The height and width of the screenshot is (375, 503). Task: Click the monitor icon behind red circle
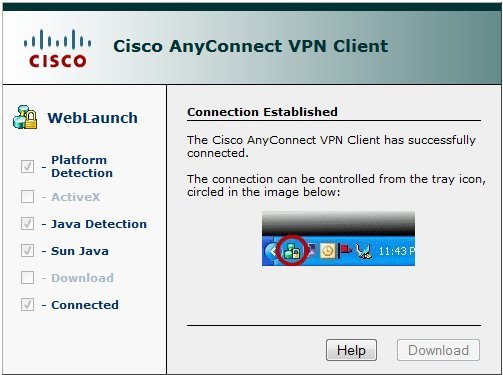(311, 249)
